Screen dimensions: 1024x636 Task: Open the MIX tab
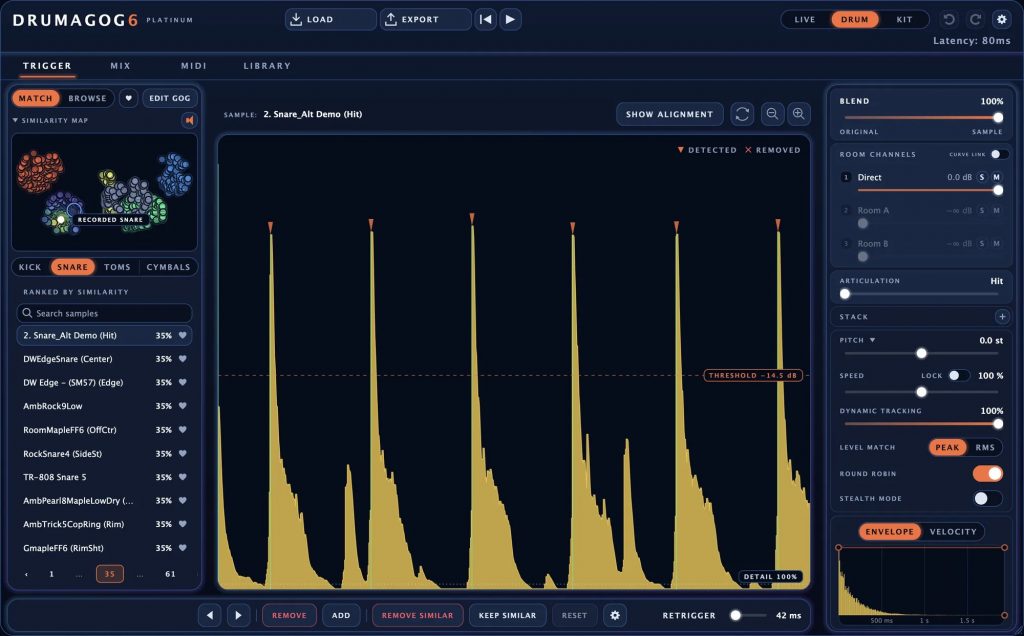(x=120, y=65)
